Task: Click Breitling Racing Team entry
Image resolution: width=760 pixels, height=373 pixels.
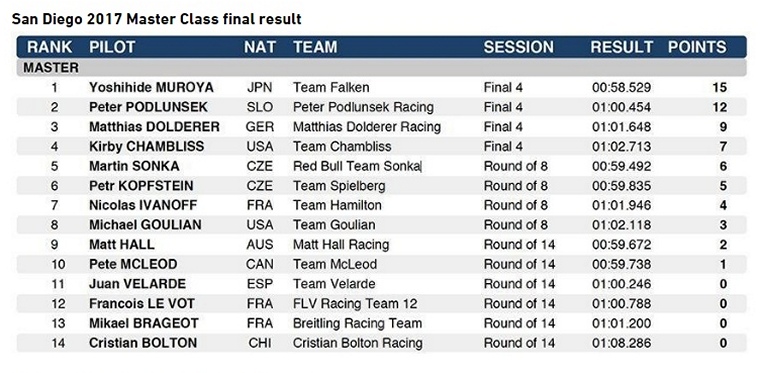Action: coord(357,323)
